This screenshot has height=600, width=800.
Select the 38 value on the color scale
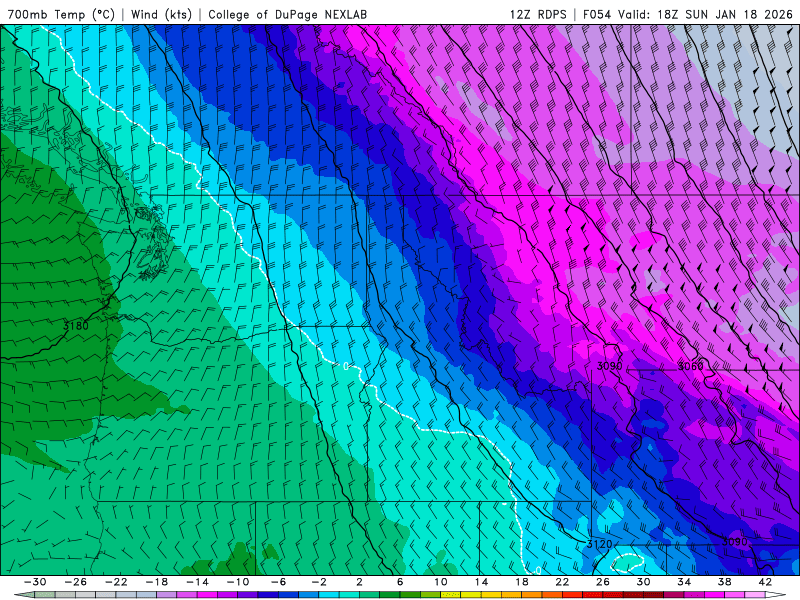[724, 582]
